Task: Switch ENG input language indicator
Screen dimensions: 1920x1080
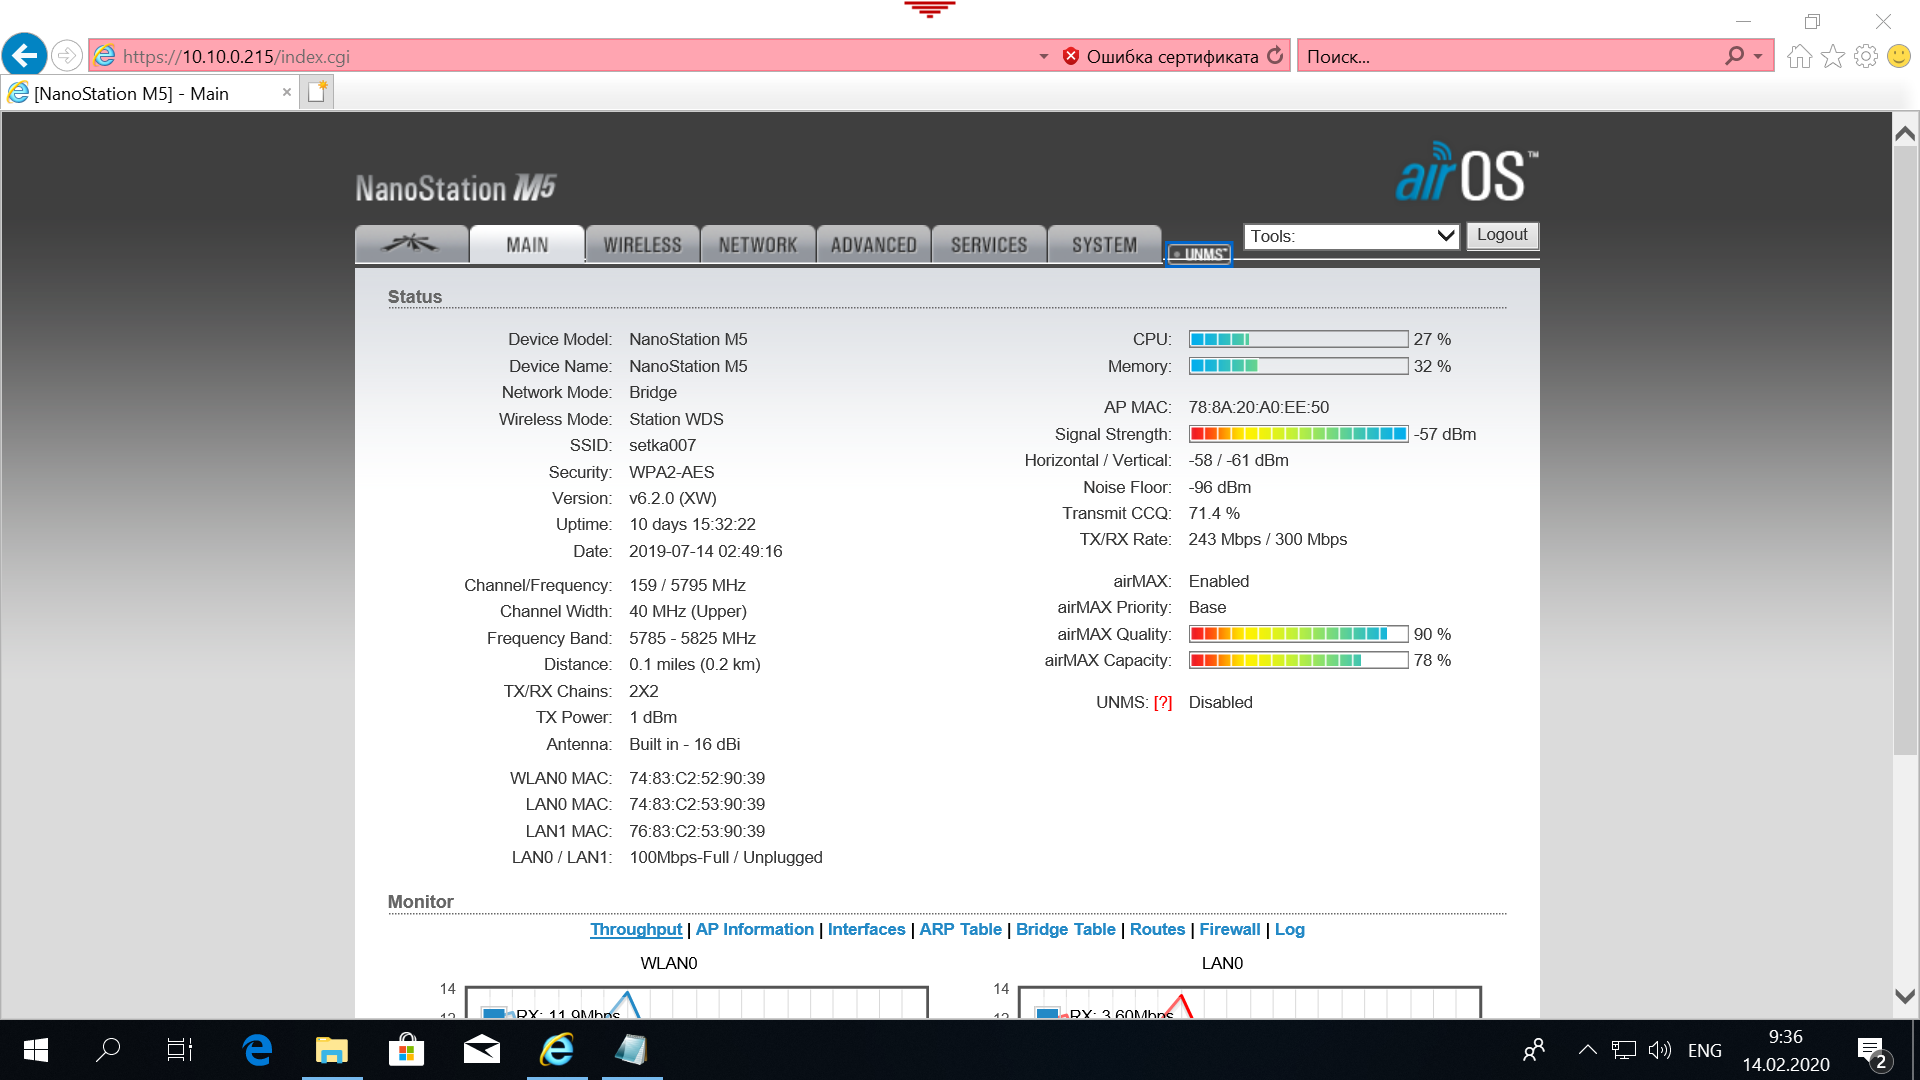Action: pos(1705,1051)
